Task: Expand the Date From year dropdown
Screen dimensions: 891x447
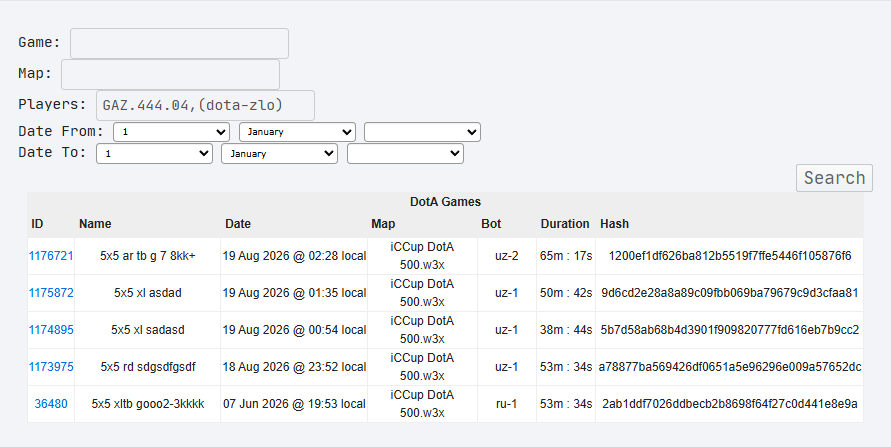Action: click(422, 132)
